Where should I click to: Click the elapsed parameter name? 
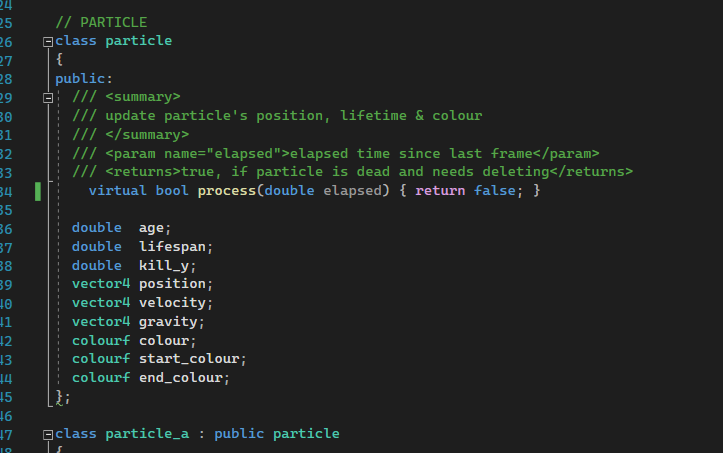pos(352,191)
